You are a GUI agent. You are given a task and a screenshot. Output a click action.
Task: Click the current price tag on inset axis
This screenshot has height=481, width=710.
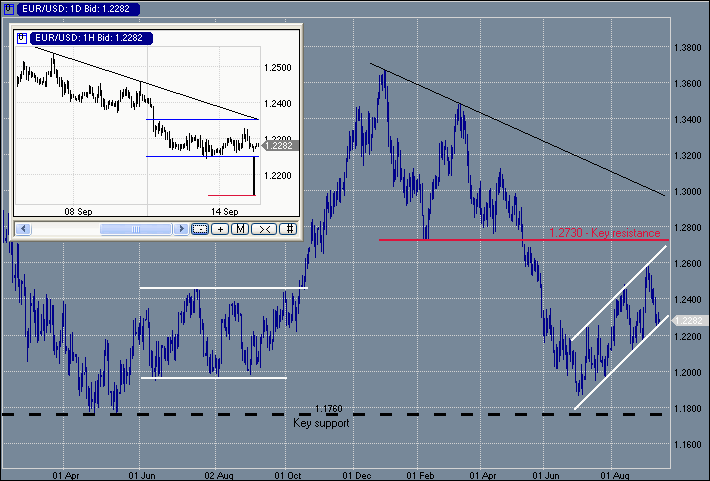tap(279, 146)
